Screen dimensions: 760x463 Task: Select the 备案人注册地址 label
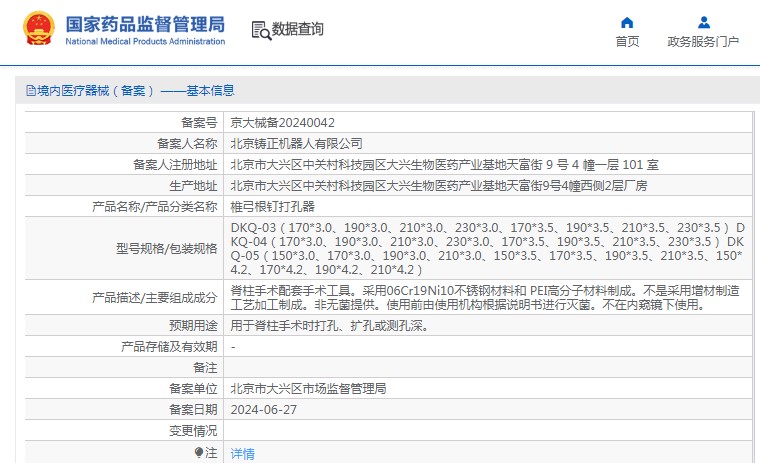175,165
